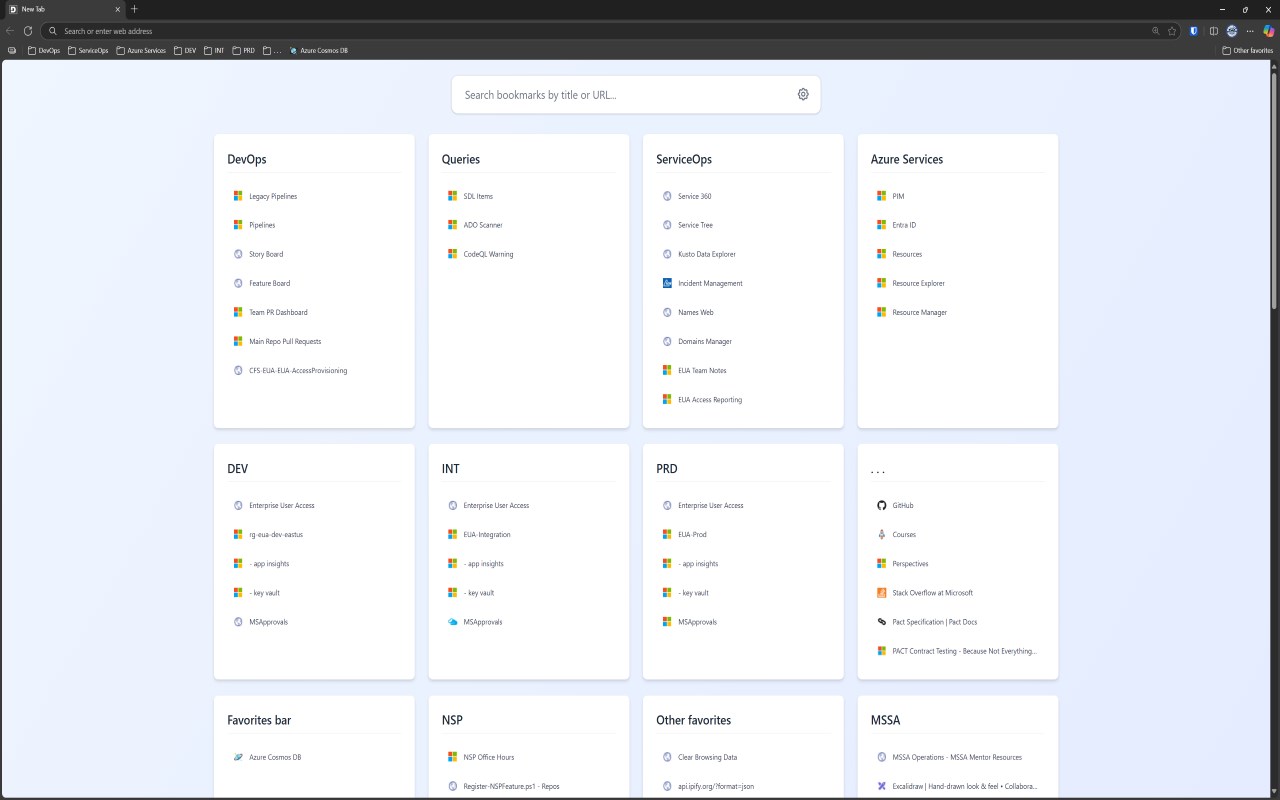Click the Incident Management favicon
This screenshot has height=800, width=1280.
(x=667, y=283)
